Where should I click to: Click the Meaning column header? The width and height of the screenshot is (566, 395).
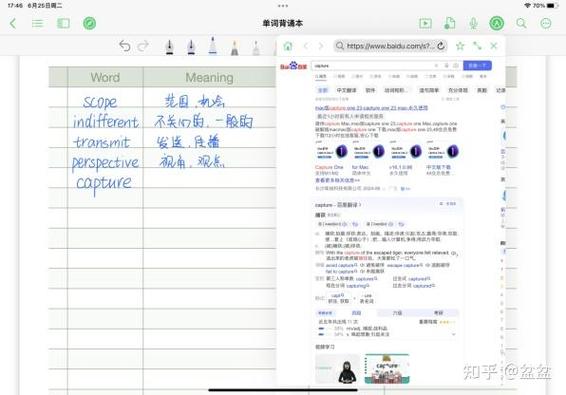[209, 77]
